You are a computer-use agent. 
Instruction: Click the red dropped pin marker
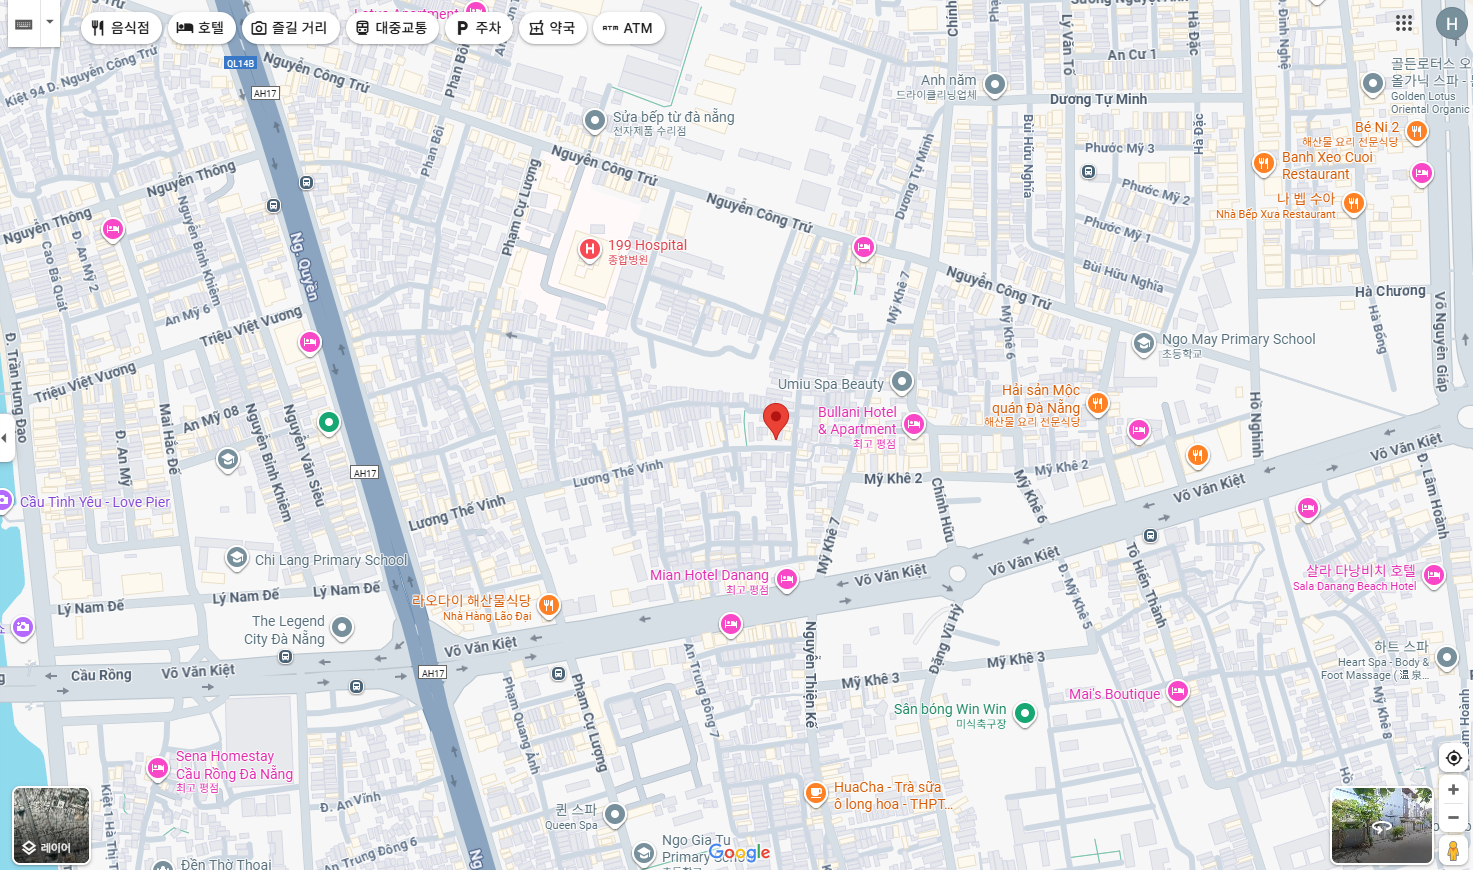[776, 420]
